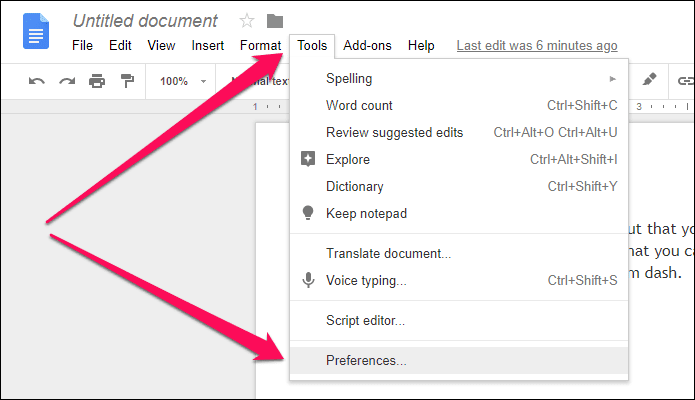This screenshot has height=400, width=695.
Task: Click the Explore icon in menu
Action: pos(308,159)
